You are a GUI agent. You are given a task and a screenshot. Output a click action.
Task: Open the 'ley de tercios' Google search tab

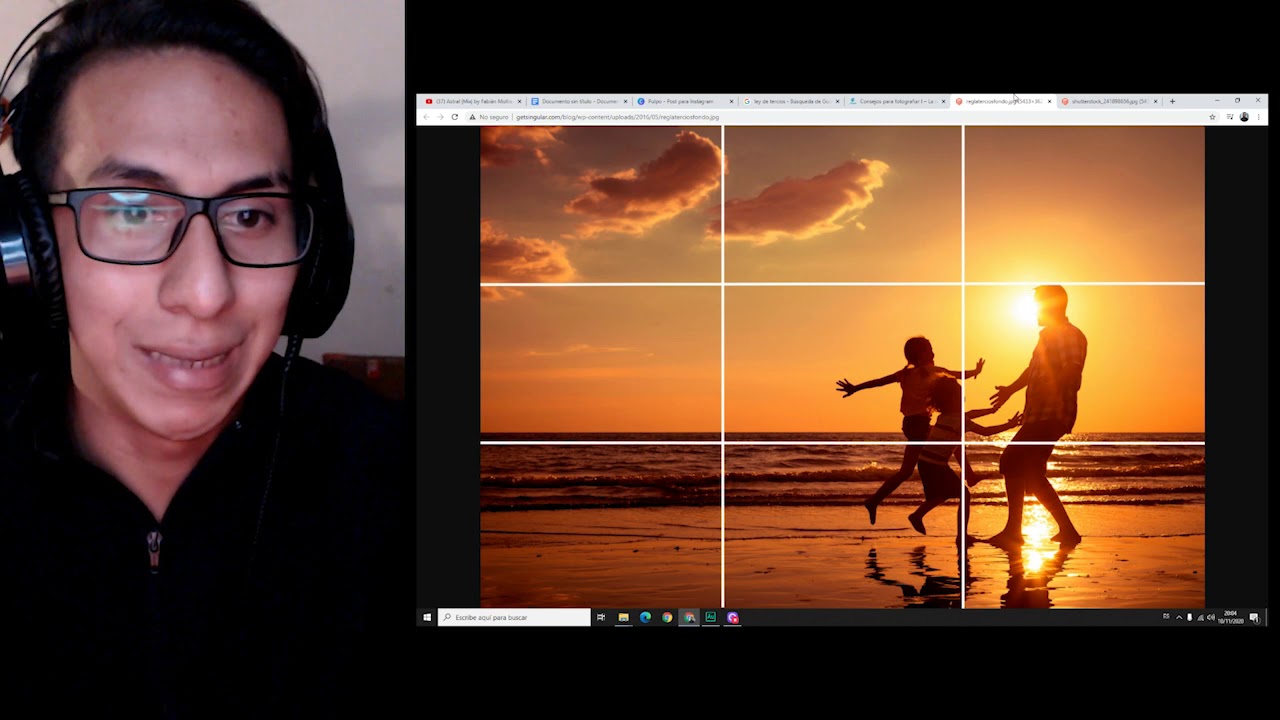pos(790,101)
